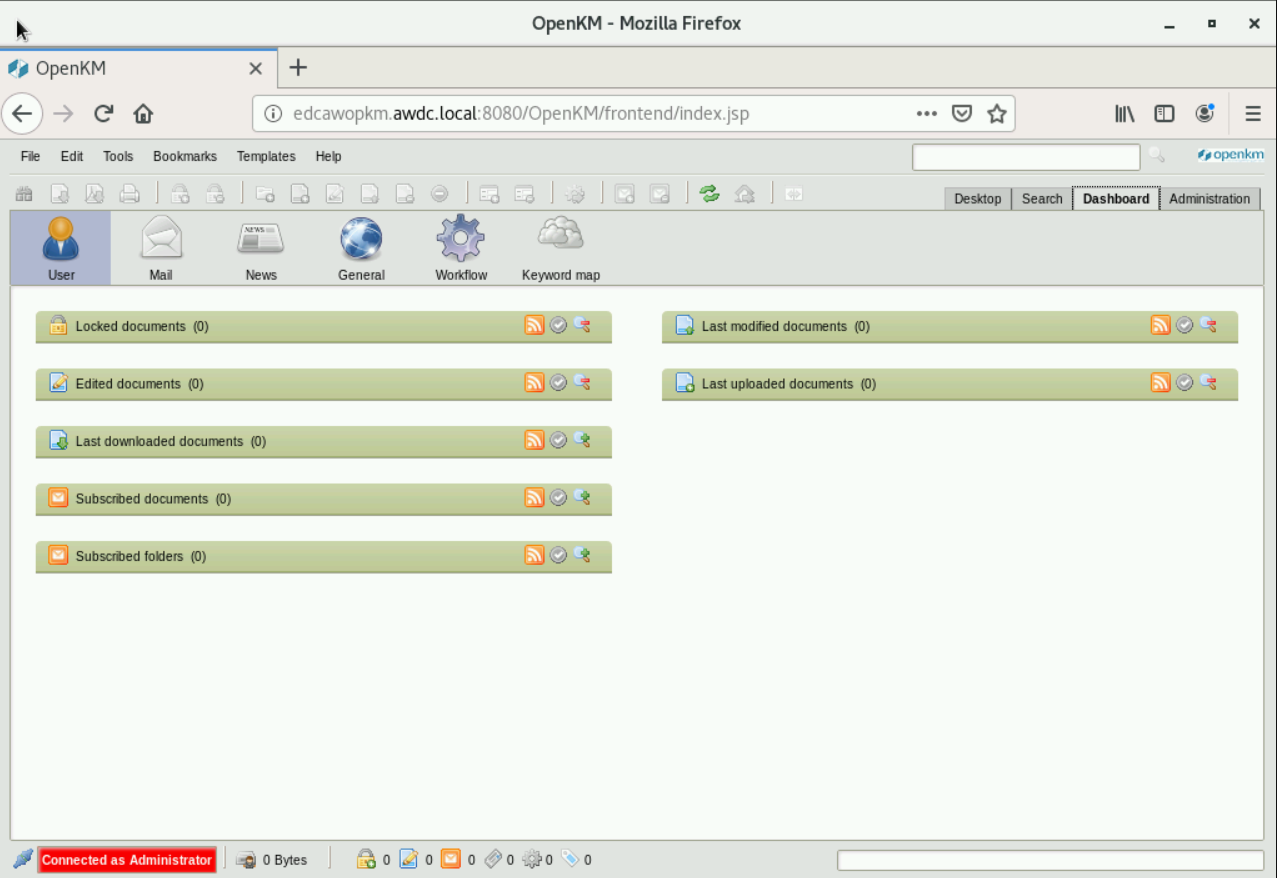Expand the Locked documents section
Image resolution: width=1277 pixels, height=878 pixels.
point(323,326)
